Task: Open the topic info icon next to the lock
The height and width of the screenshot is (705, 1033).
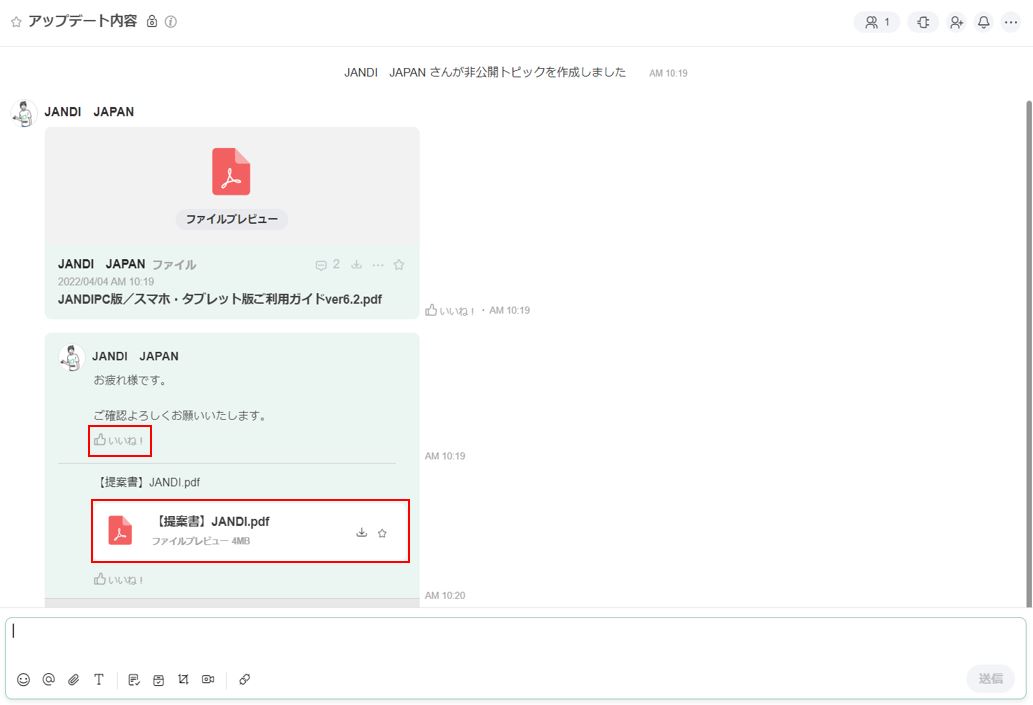Action: click(171, 22)
